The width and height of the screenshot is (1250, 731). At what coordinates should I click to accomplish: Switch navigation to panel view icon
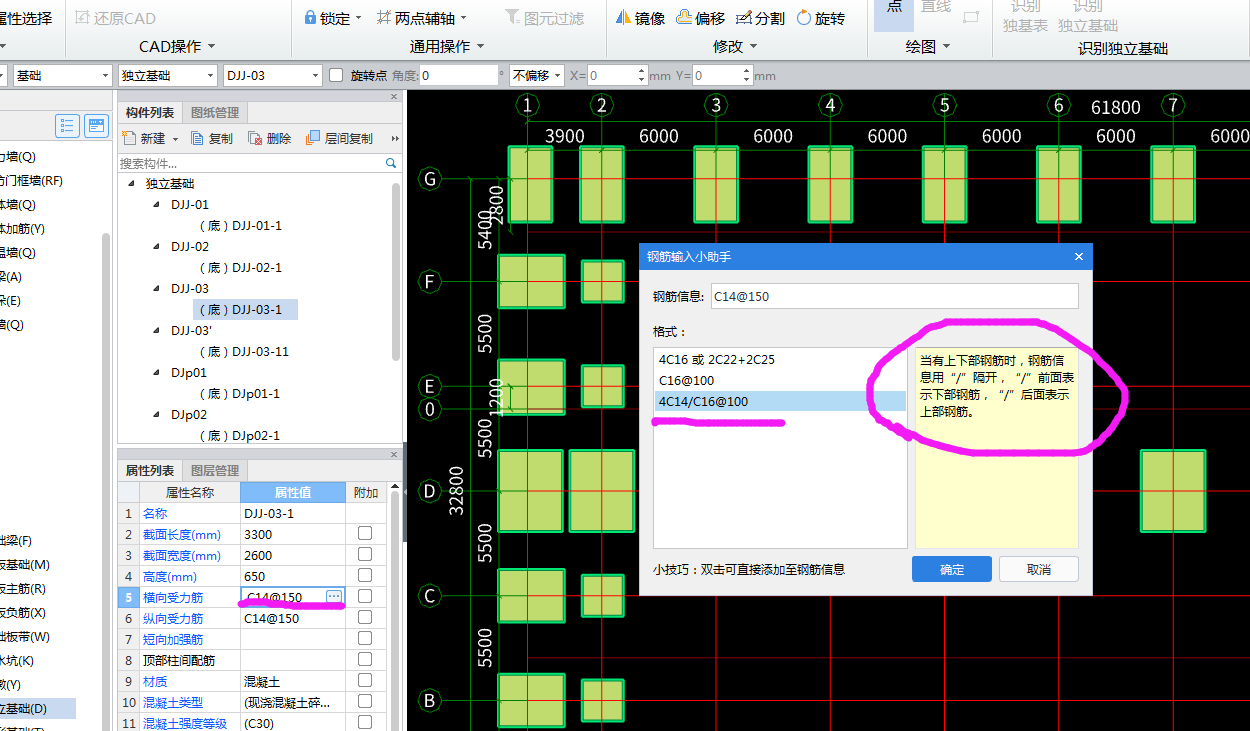[97, 125]
